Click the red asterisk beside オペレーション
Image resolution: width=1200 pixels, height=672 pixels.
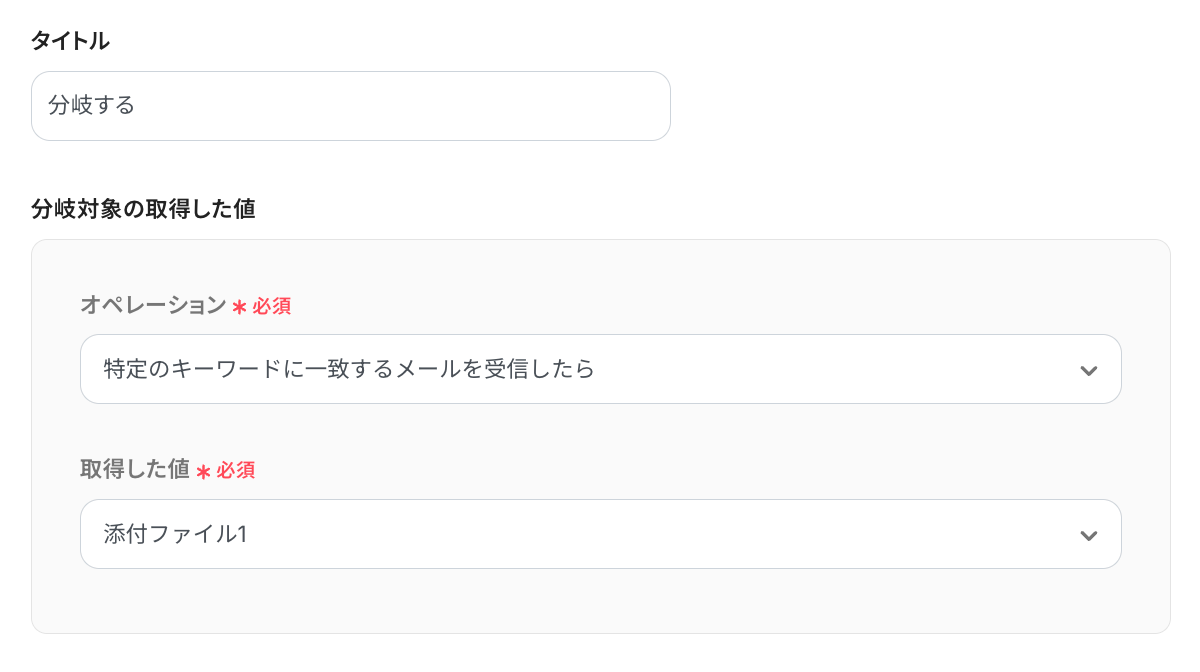pos(239,308)
